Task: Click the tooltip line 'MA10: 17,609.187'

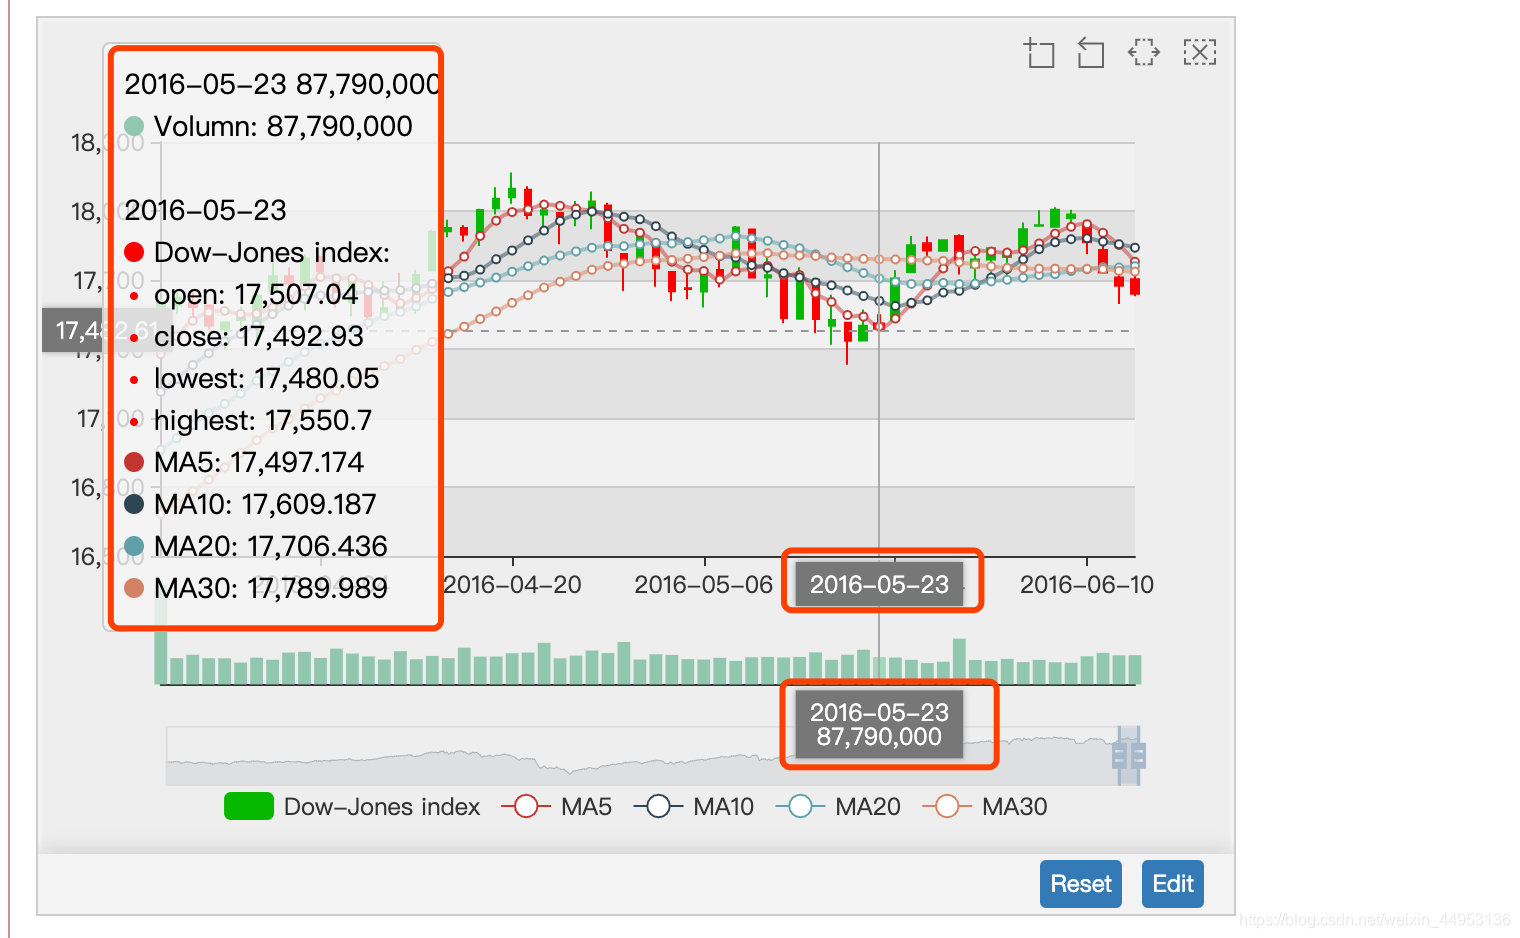Action: tap(250, 504)
